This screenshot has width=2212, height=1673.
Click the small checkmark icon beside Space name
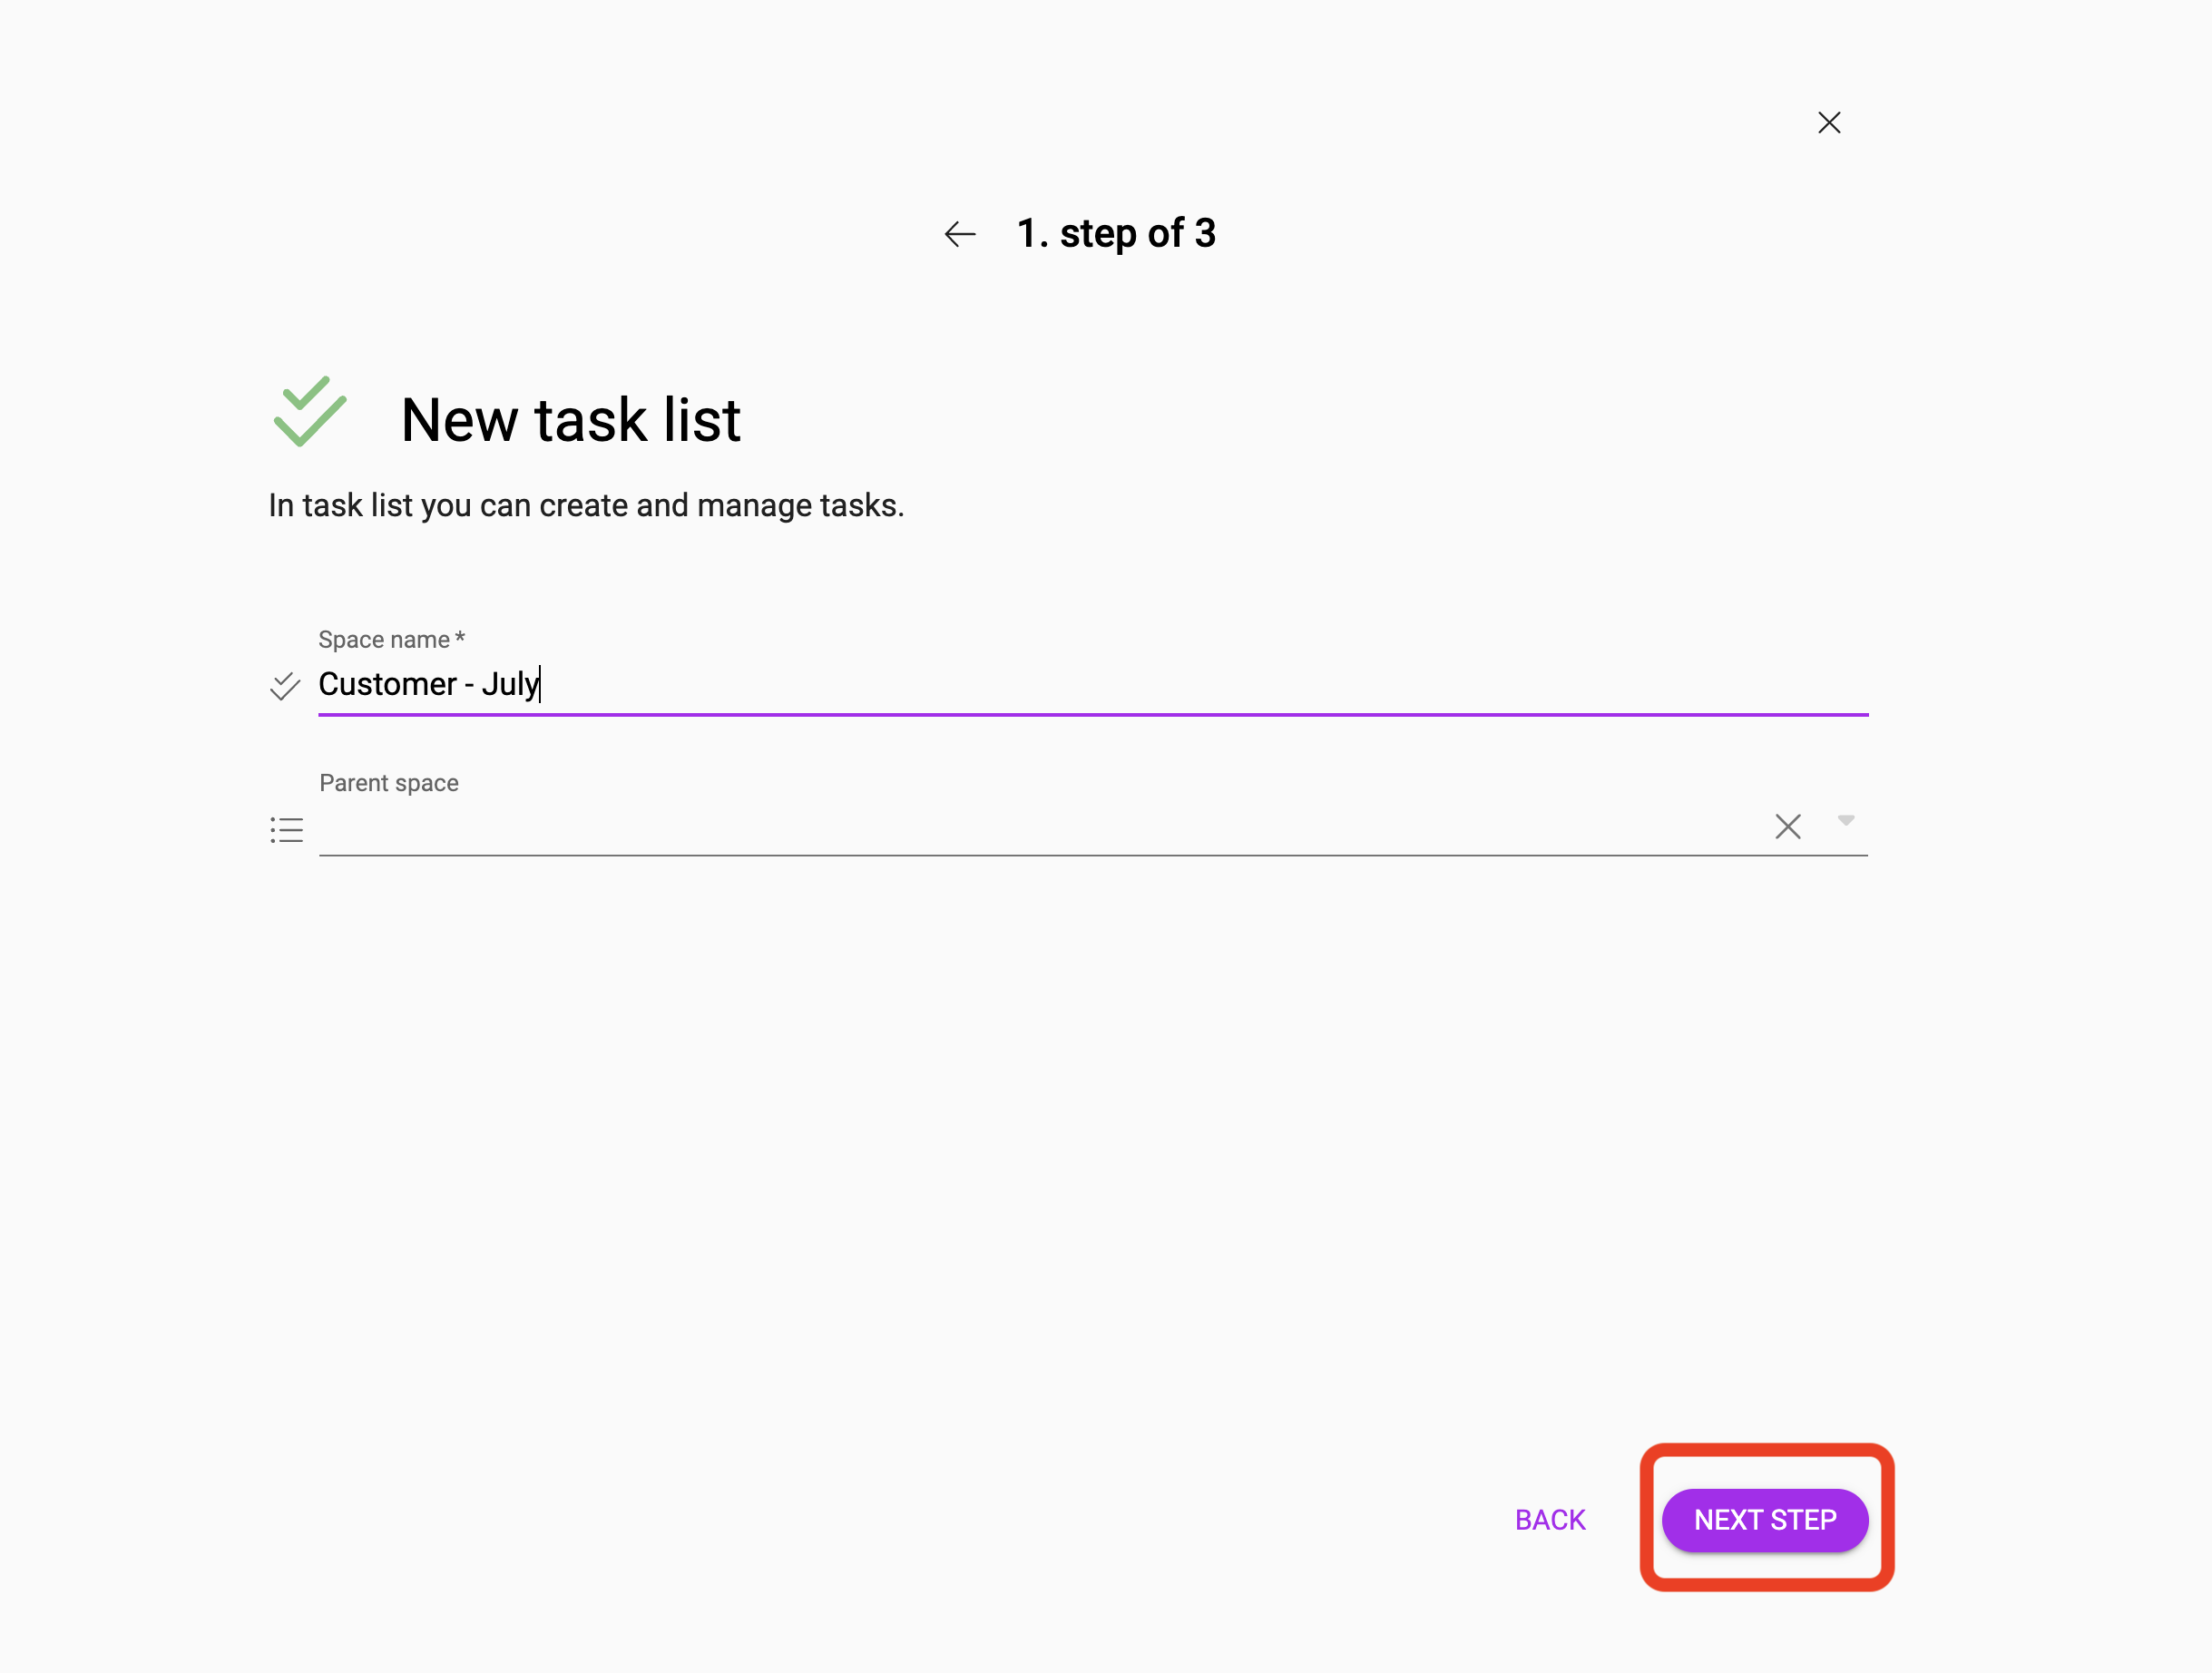285,686
